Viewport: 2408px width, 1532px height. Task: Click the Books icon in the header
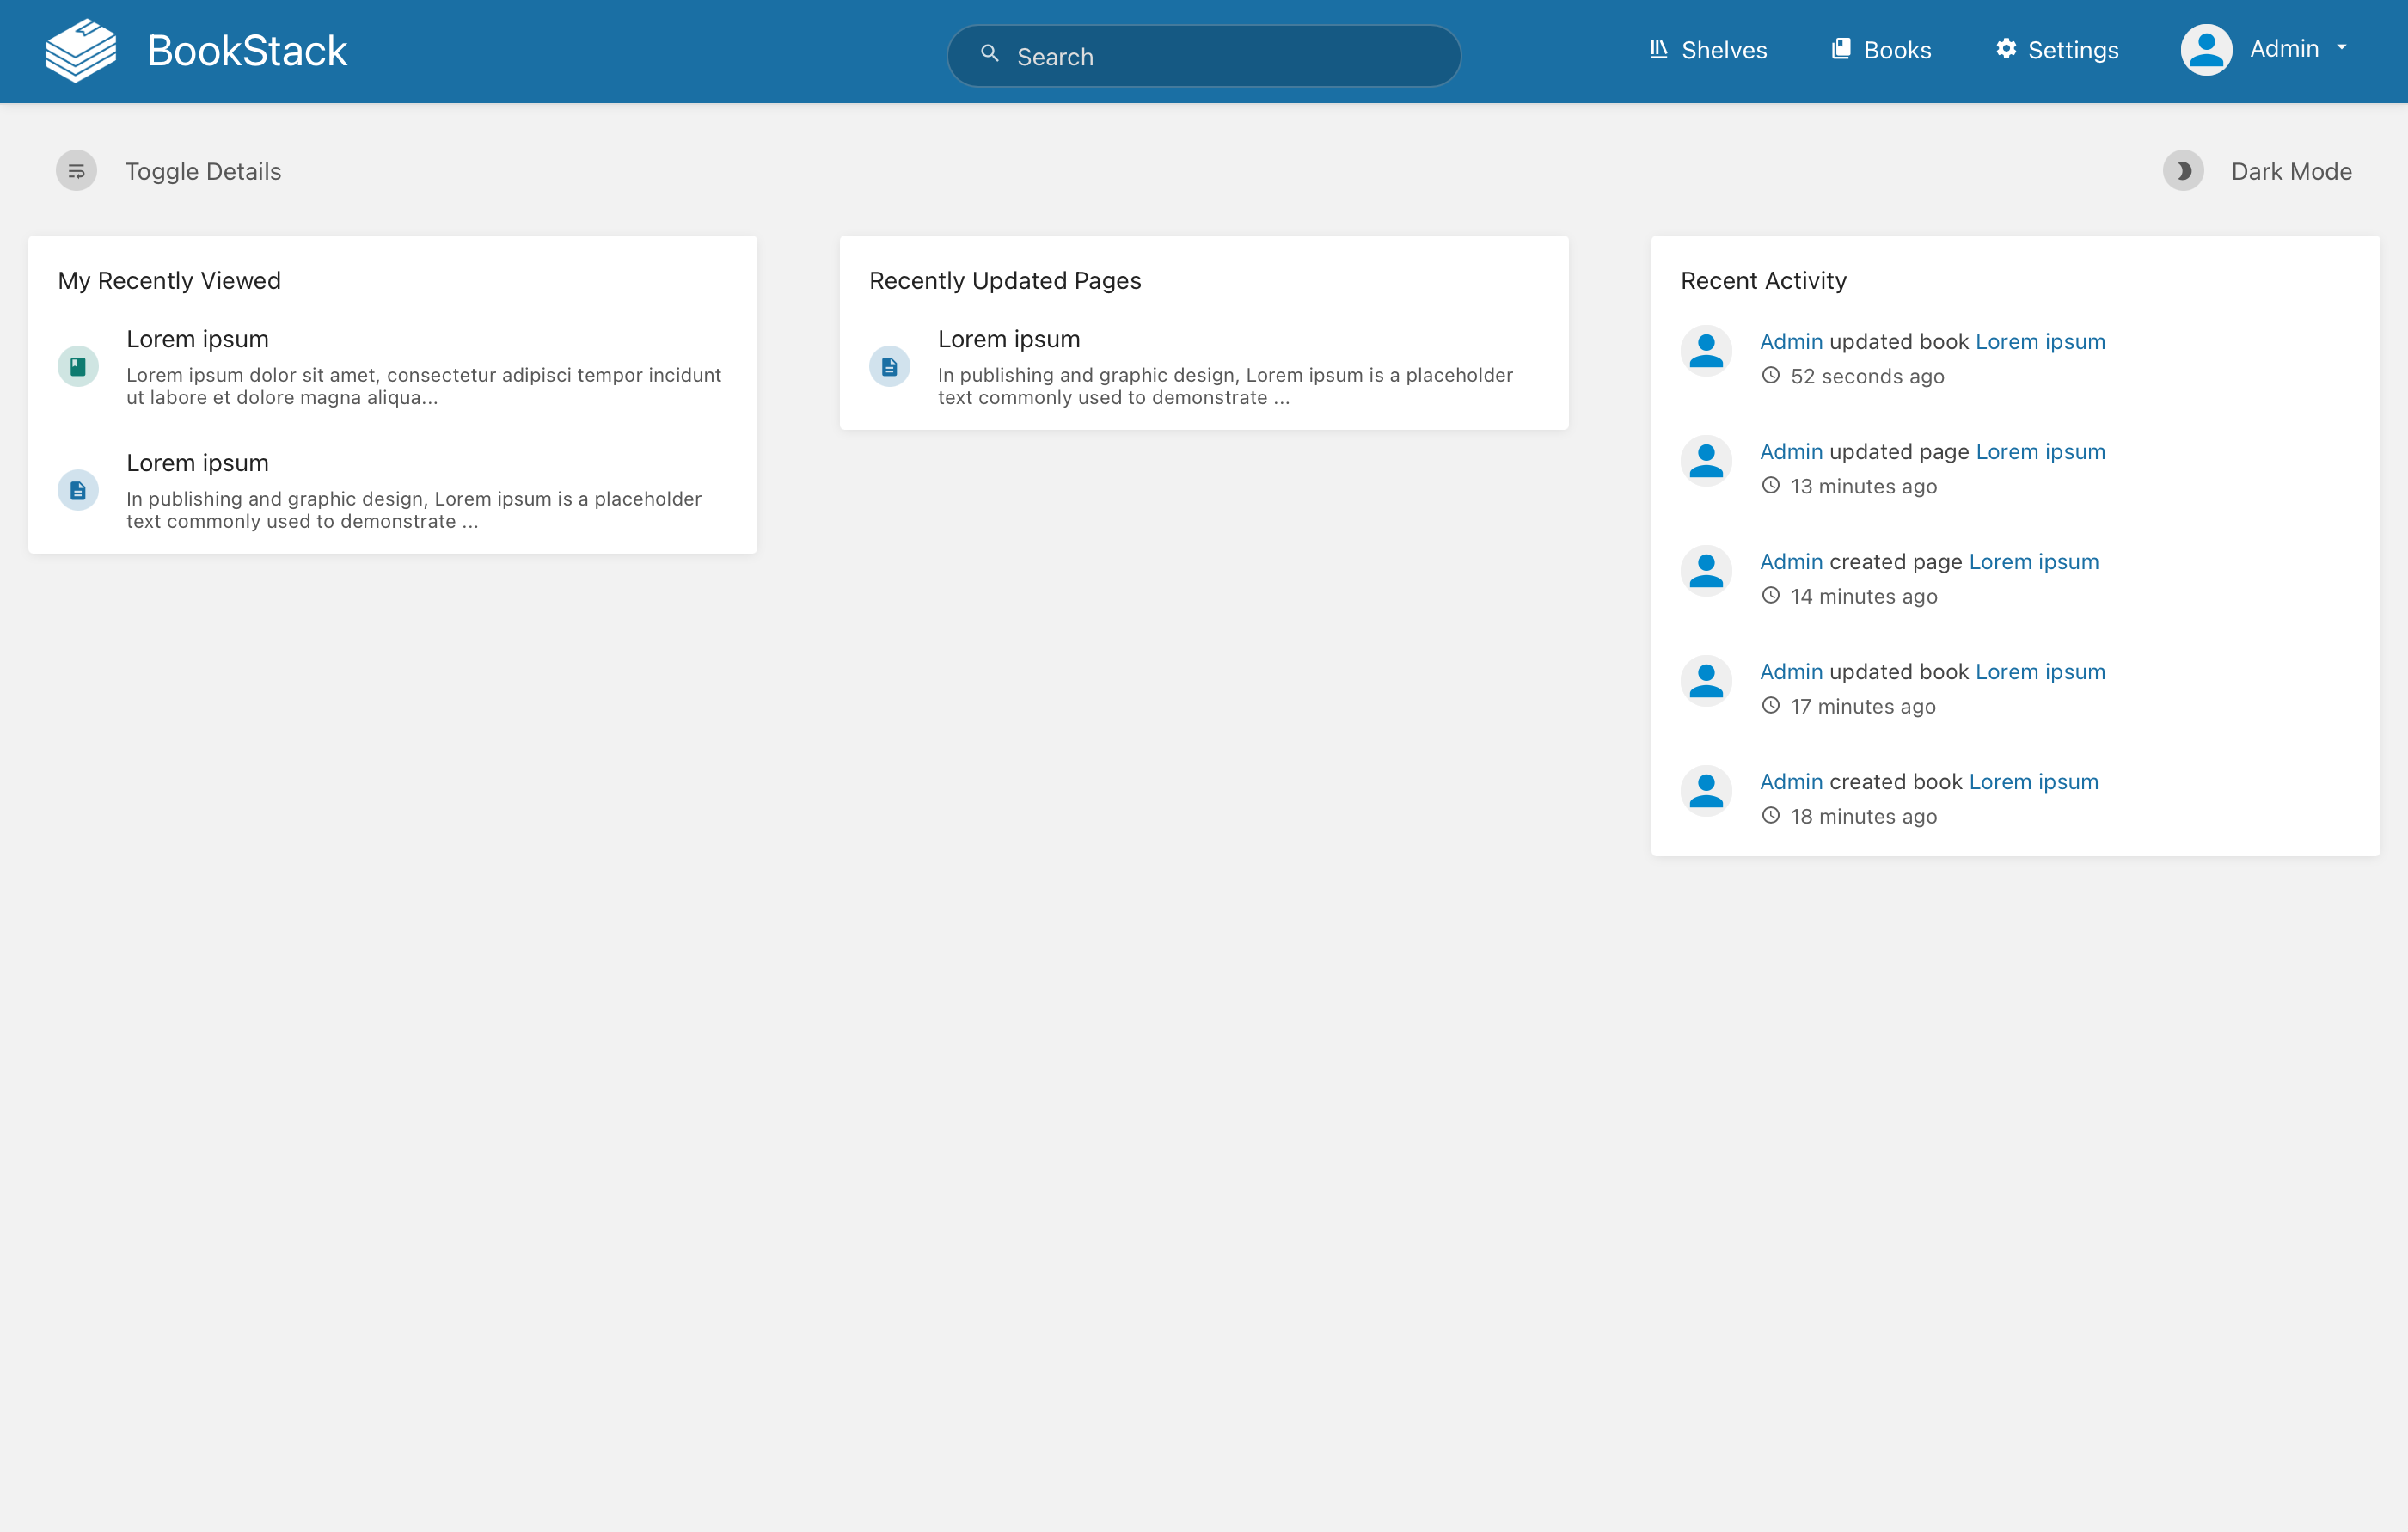[1841, 49]
